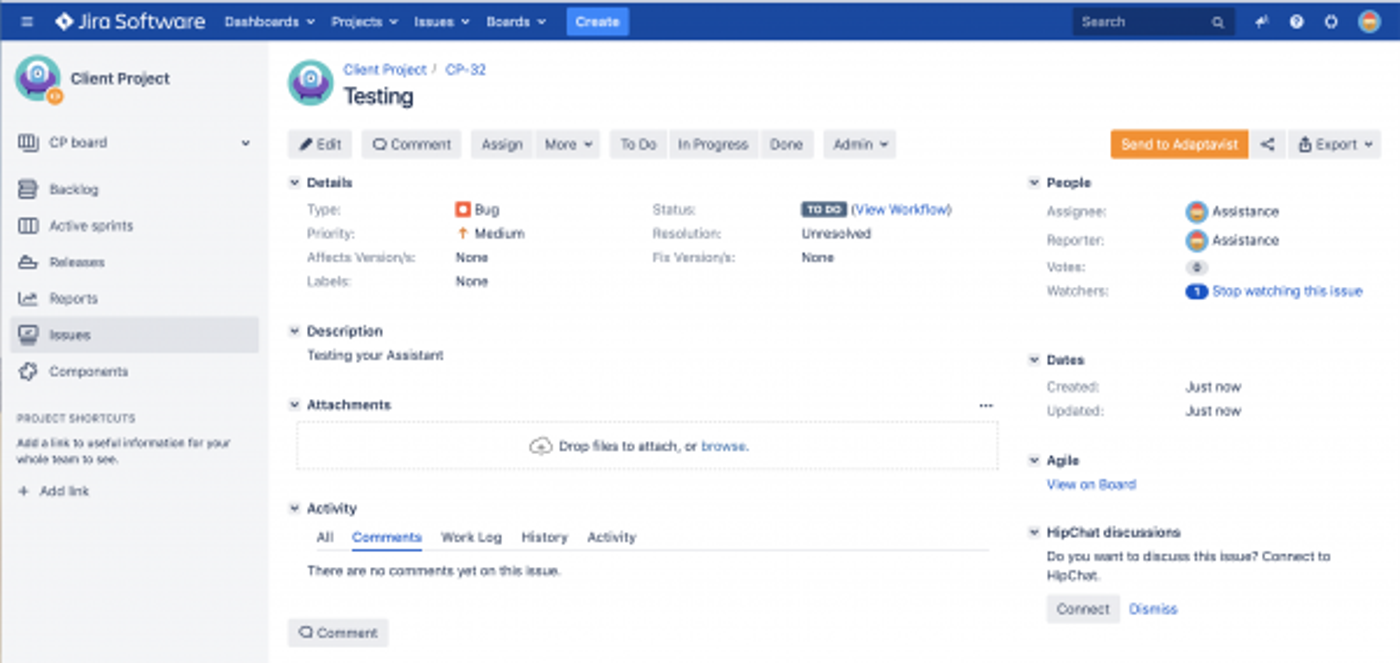
Task: Open the View Workflow link
Action: pyautogui.click(x=901, y=210)
